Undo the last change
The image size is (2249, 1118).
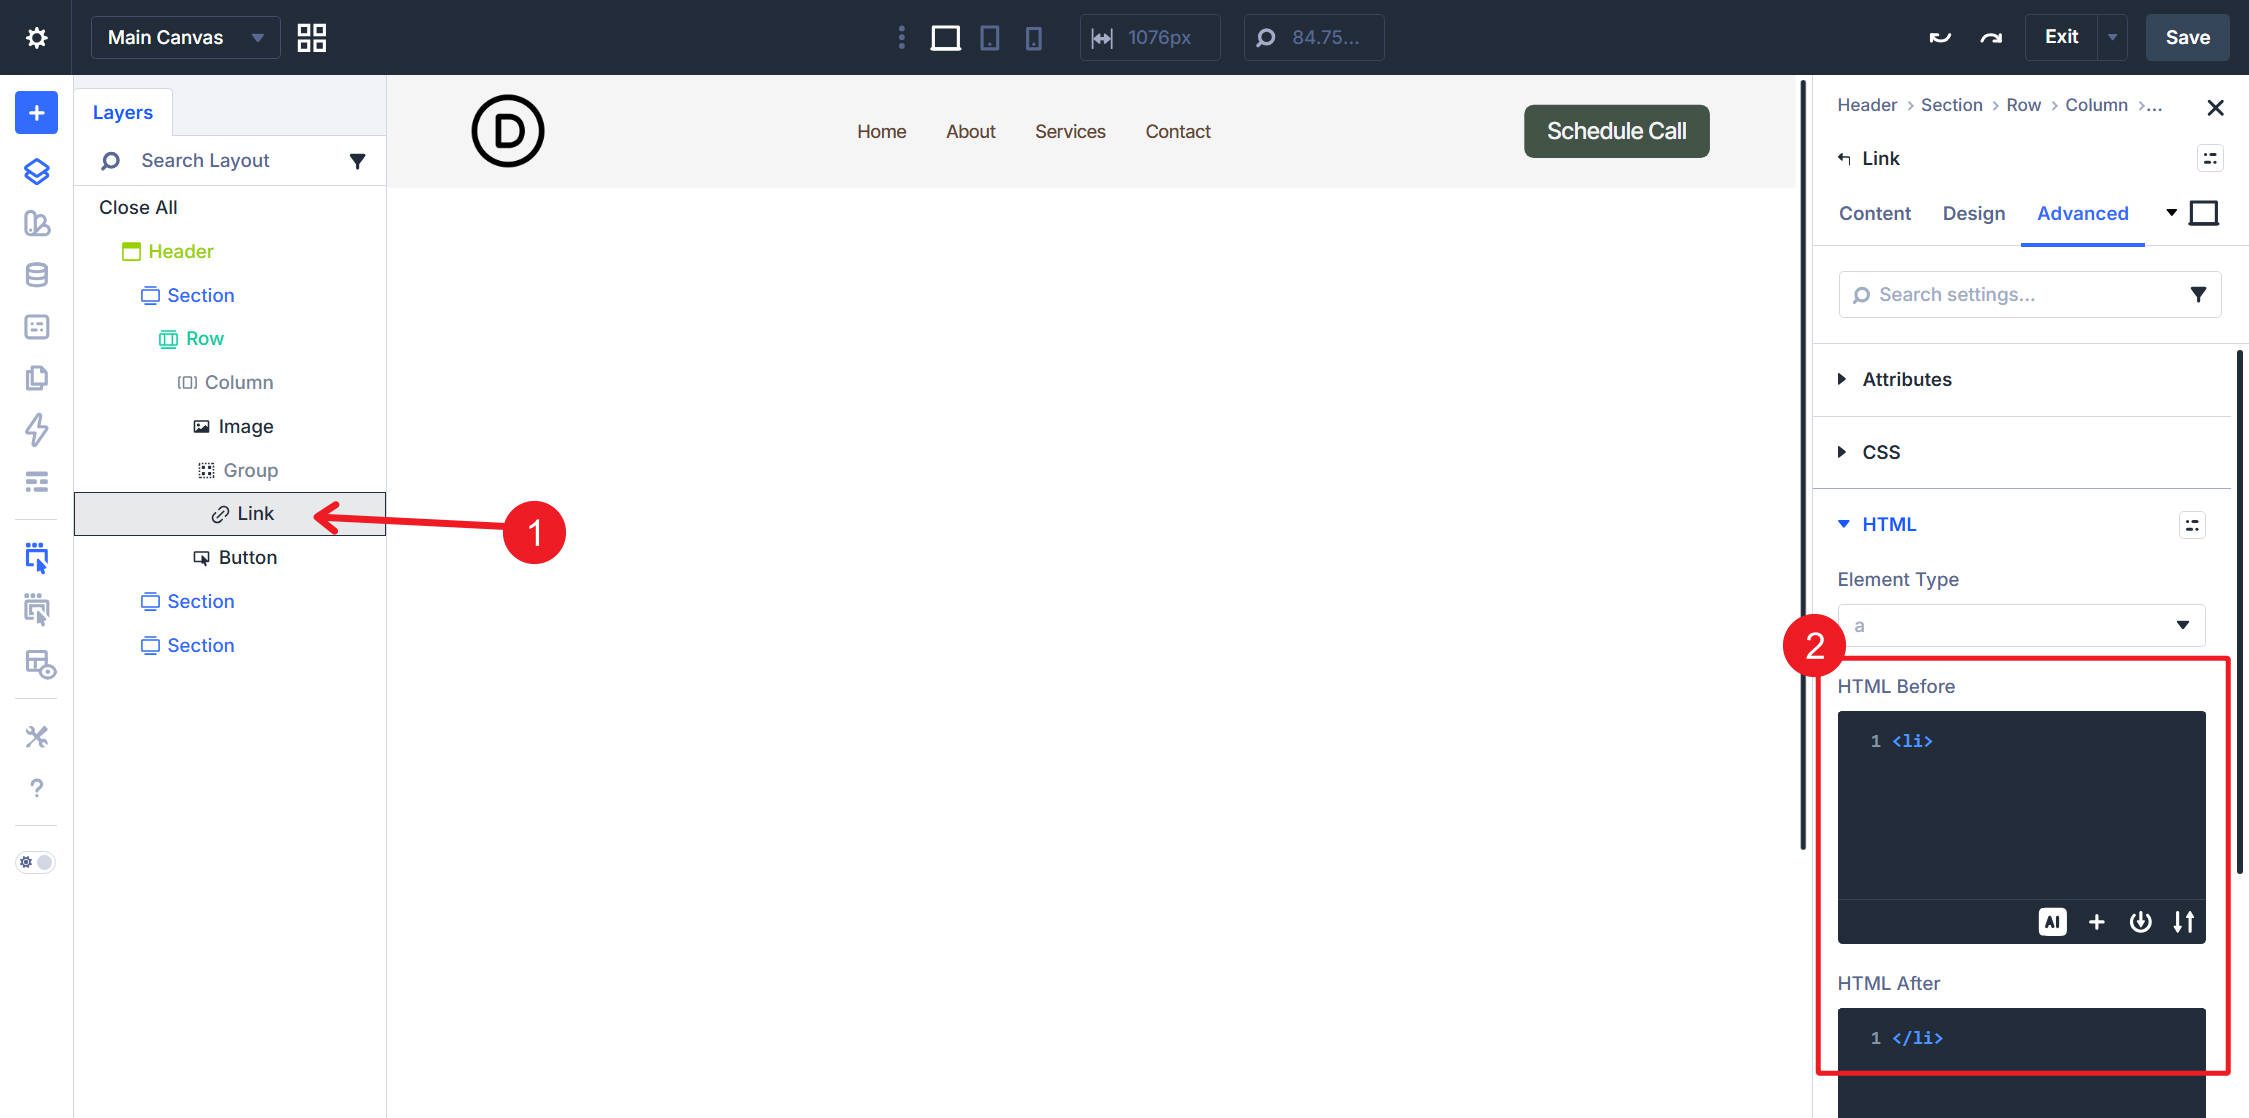[1938, 37]
